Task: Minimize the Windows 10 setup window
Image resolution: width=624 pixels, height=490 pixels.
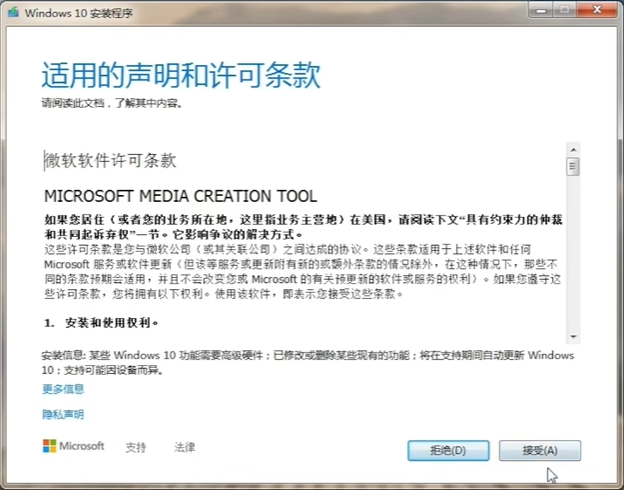Action: (x=540, y=10)
